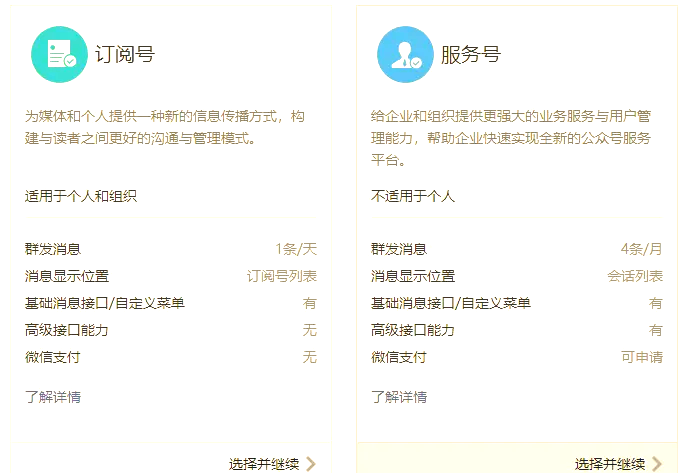Click the arrow next to 订阅号 选择并继续
Screen dimensions: 688x473
311,464
